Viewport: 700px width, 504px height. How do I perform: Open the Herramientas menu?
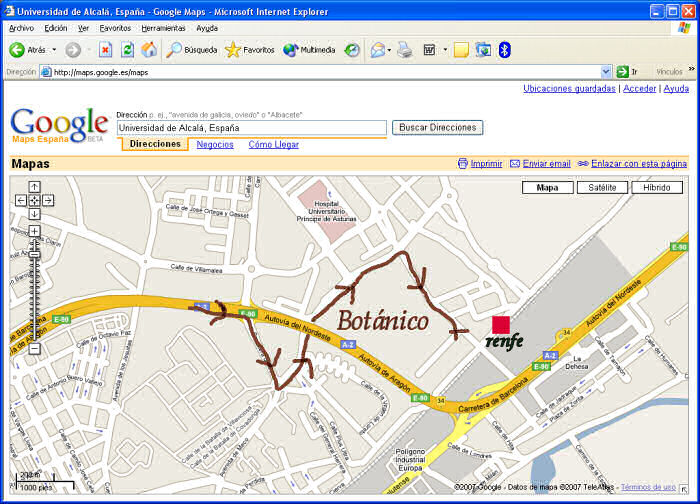tap(163, 28)
